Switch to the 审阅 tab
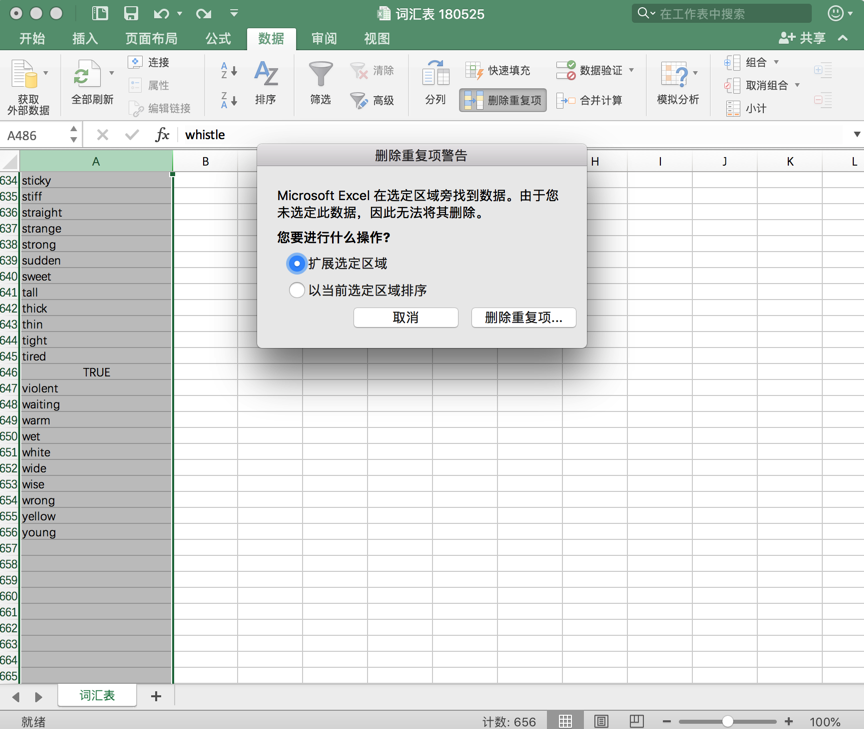Screen dimensions: 864x729 (324, 39)
